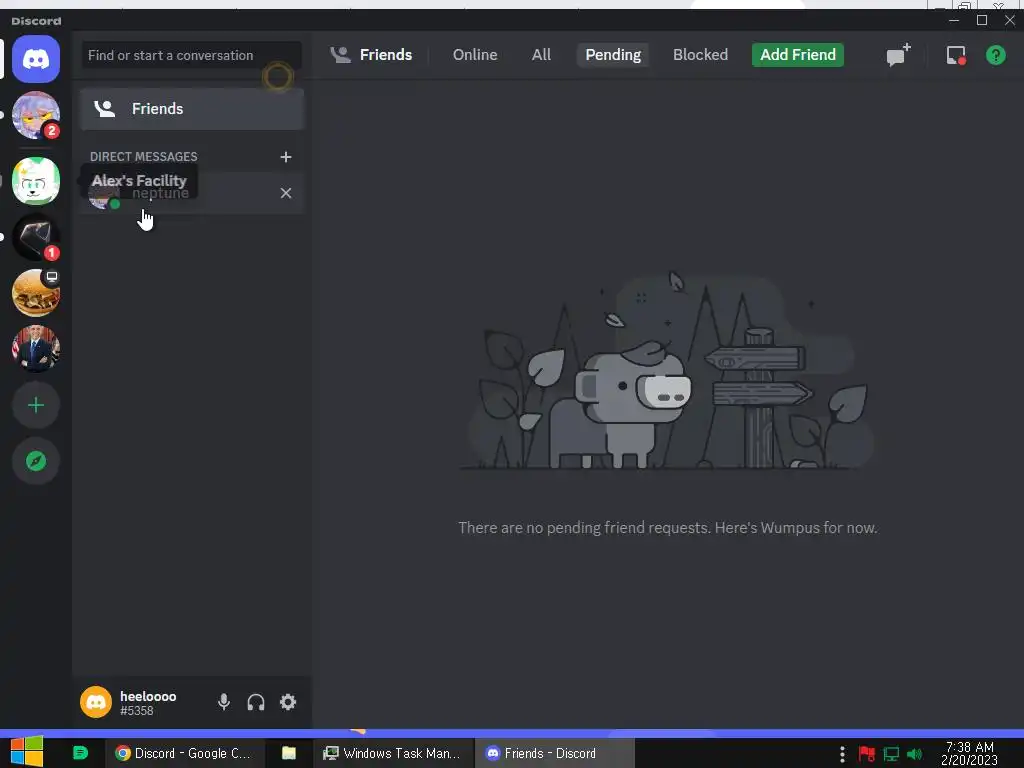This screenshot has height=768, width=1024.
Task: Focus the Find or start a conversation box
Action: pos(191,56)
